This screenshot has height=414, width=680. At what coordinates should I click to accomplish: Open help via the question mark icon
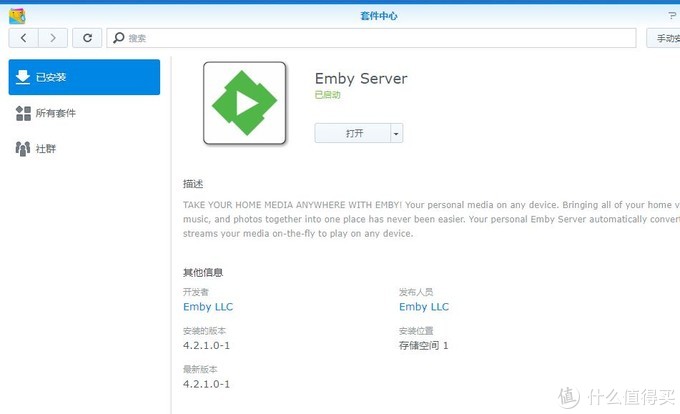coord(673,16)
